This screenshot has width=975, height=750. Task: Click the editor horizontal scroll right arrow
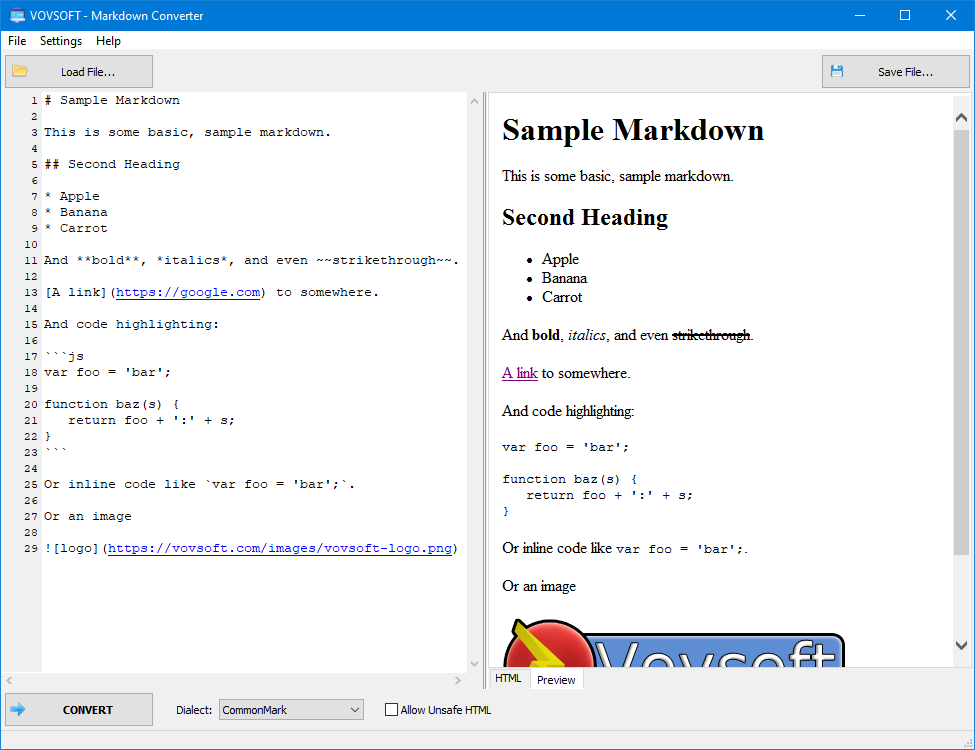pyautogui.click(x=458, y=680)
